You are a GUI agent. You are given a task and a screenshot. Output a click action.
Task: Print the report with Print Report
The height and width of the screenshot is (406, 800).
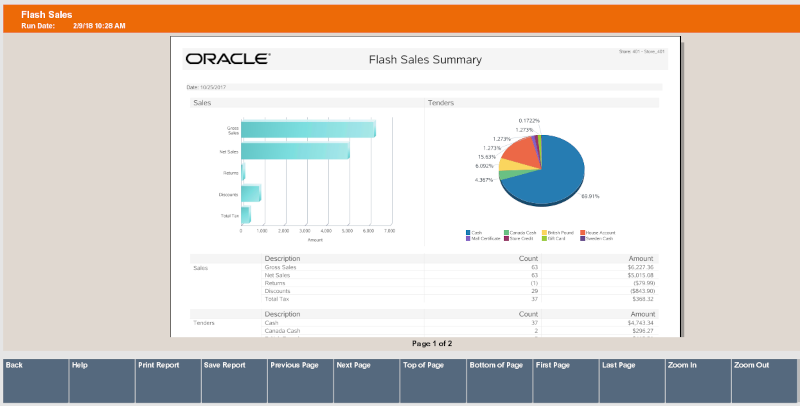click(168, 381)
